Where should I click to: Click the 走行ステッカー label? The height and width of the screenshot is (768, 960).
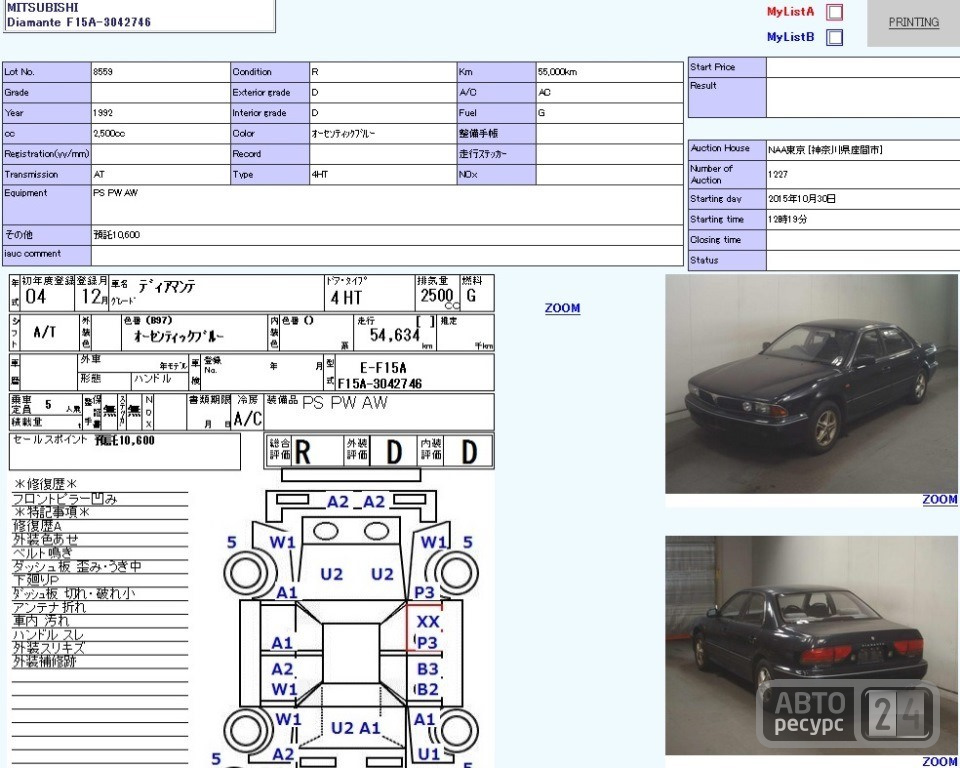point(482,154)
